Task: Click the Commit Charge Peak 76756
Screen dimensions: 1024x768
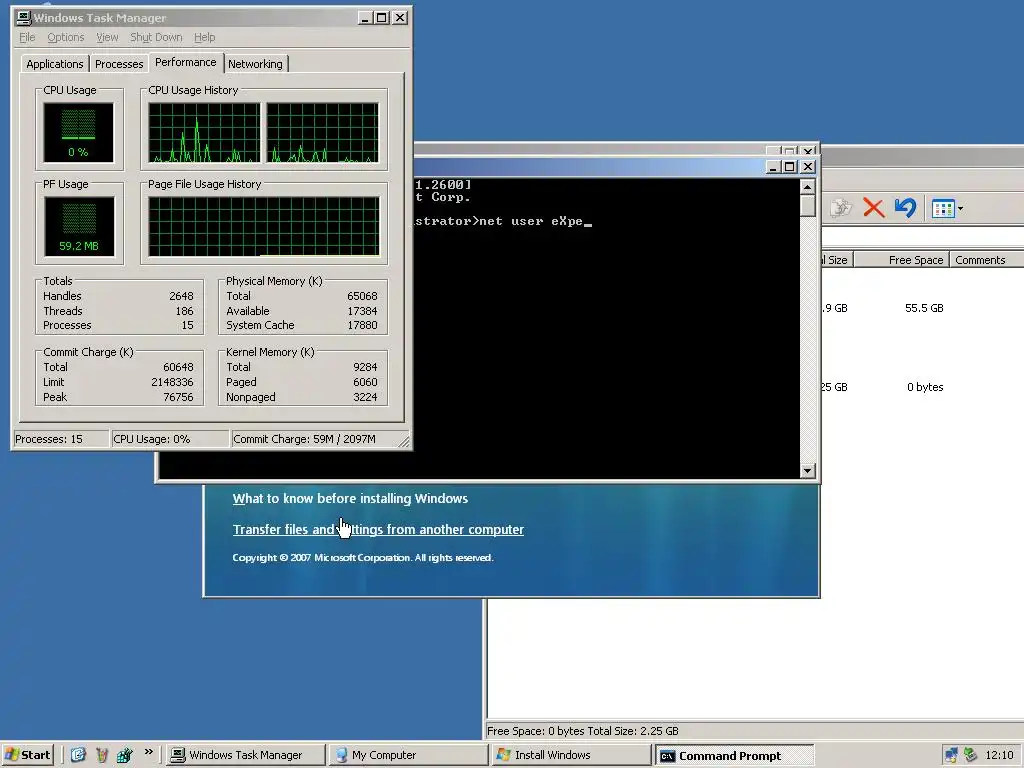Action: 178,397
